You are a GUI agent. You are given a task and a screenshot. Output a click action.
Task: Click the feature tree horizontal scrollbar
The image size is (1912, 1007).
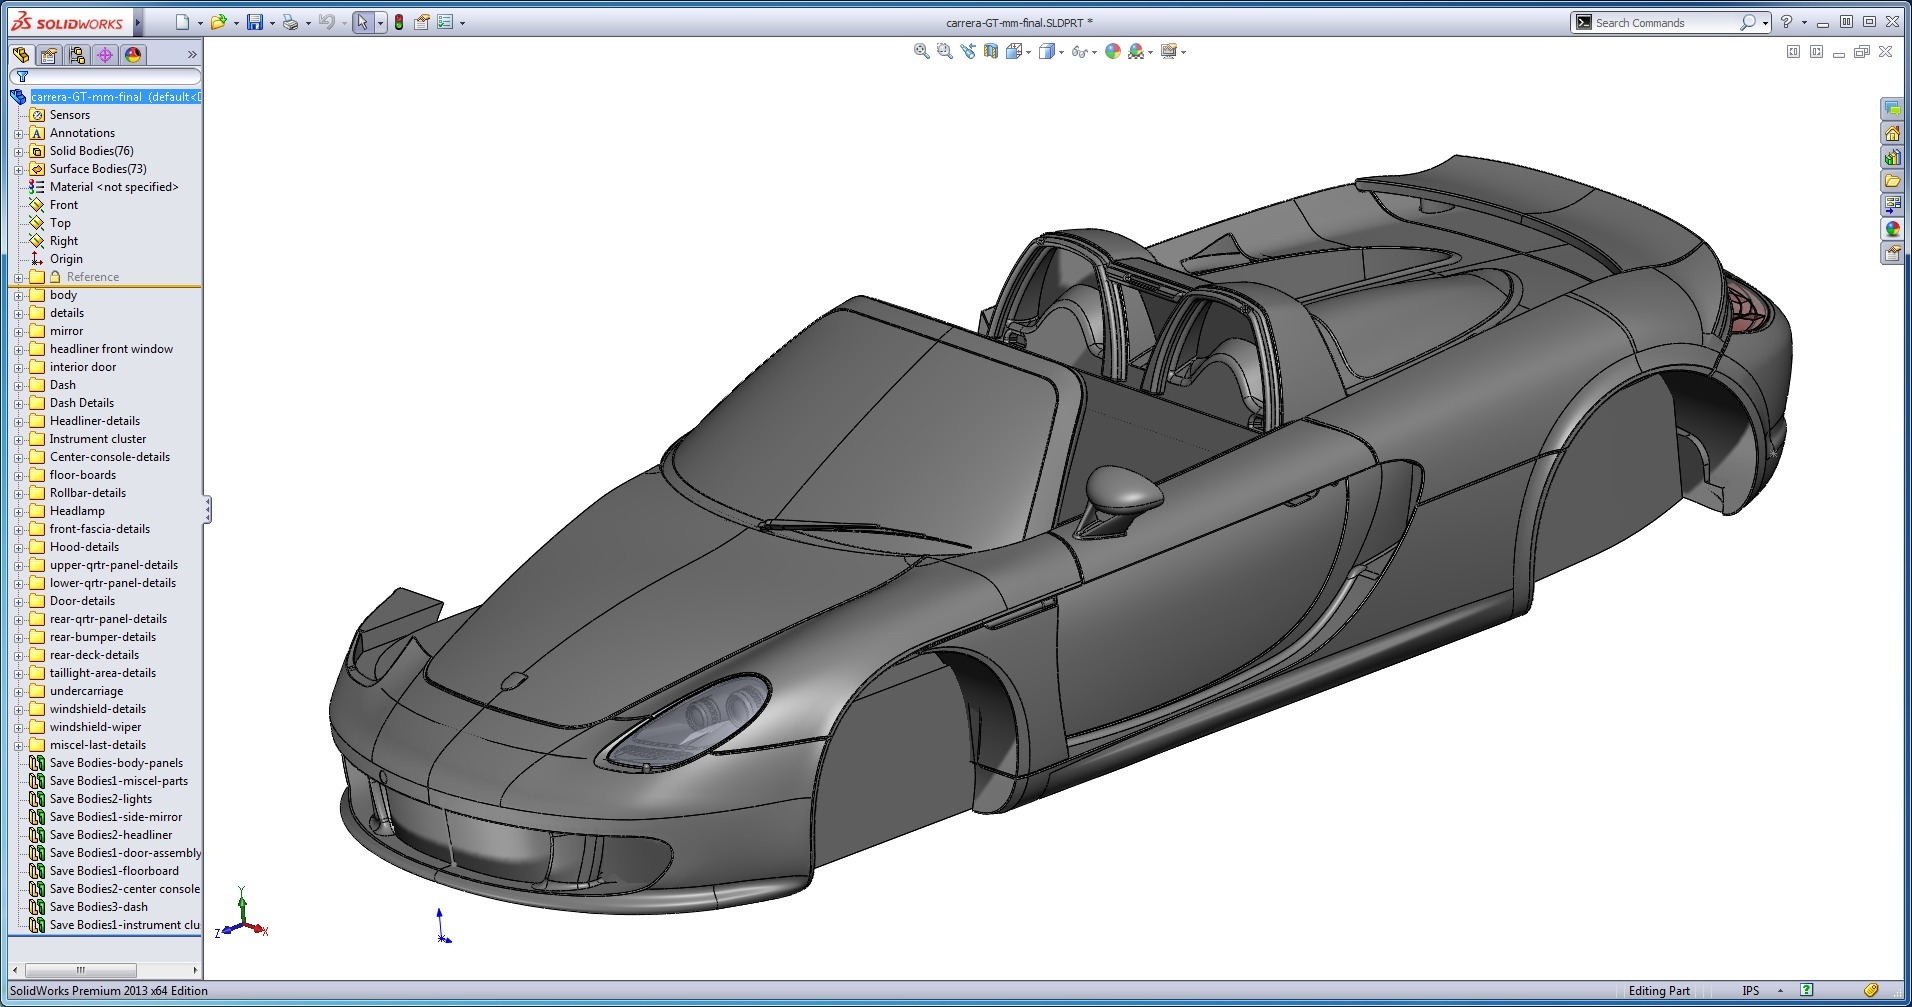coord(81,970)
